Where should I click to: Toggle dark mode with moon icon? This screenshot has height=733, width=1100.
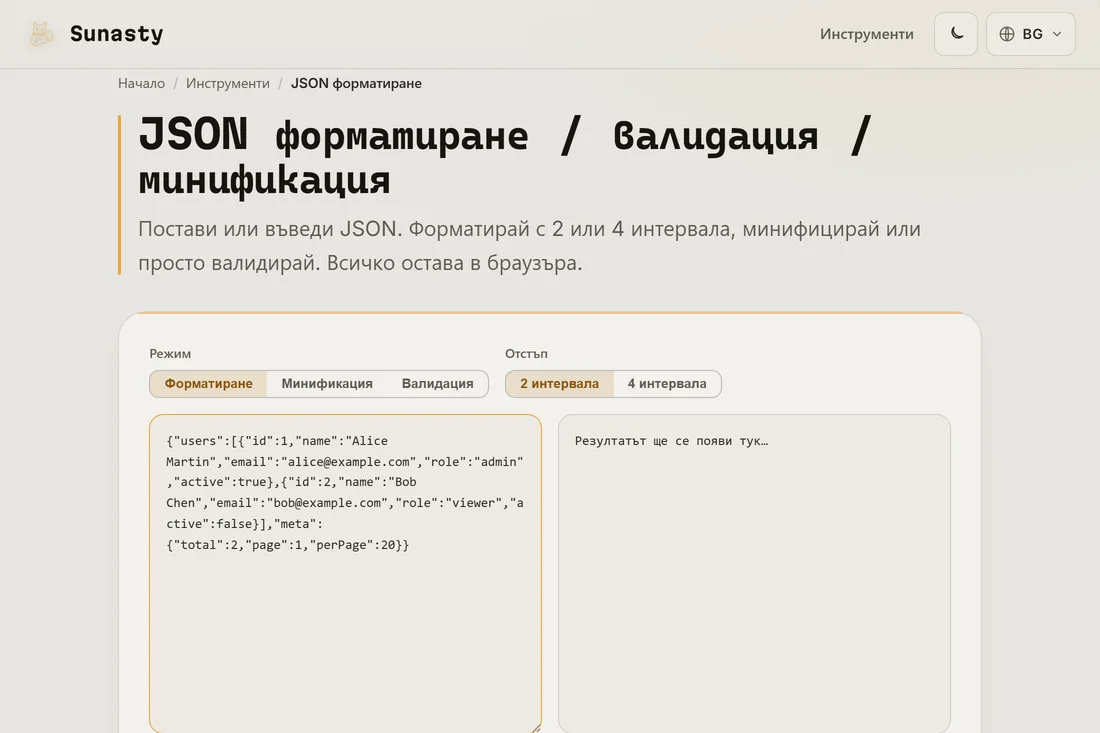point(955,34)
